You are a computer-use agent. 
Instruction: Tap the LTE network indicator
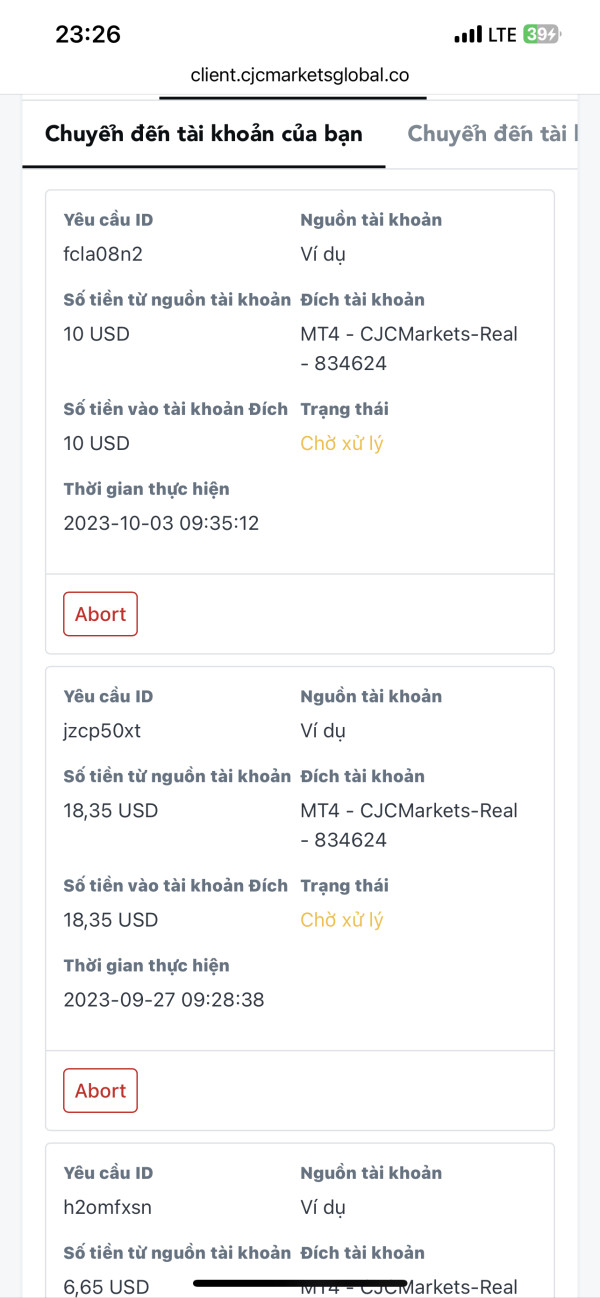pyautogui.click(x=502, y=35)
